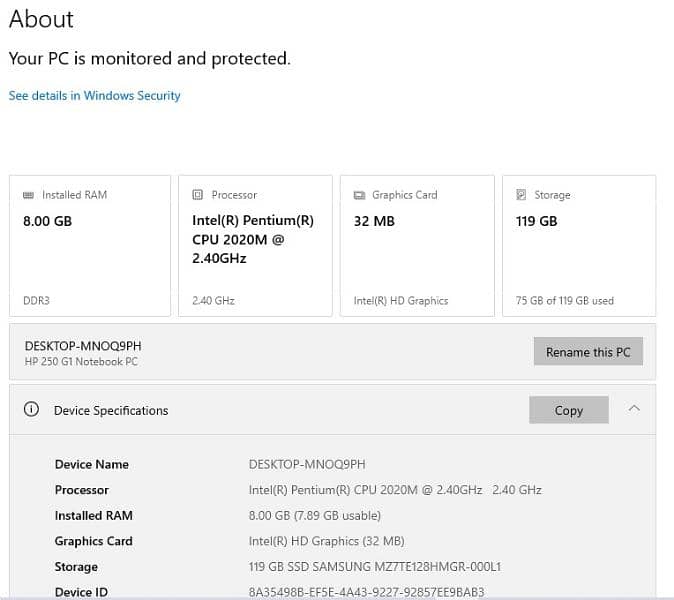Screen dimensions: 674x600
Task: Select the DDR3 label in RAM card
Action: pyautogui.click(x=37, y=300)
